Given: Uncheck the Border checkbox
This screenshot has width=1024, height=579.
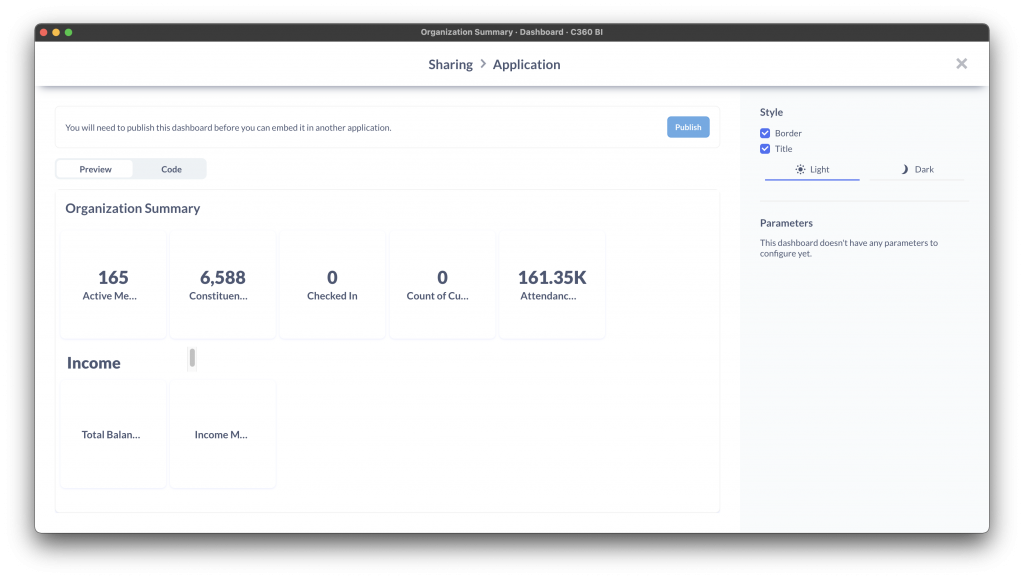Looking at the screenshot, I should [765, 133].
